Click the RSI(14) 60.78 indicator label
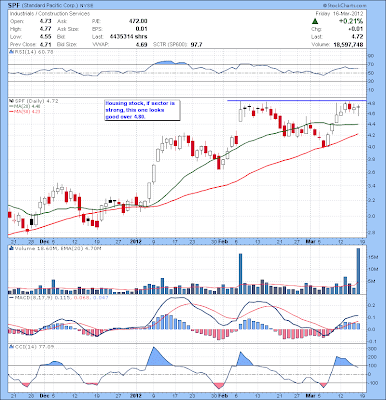 [33, 52]
